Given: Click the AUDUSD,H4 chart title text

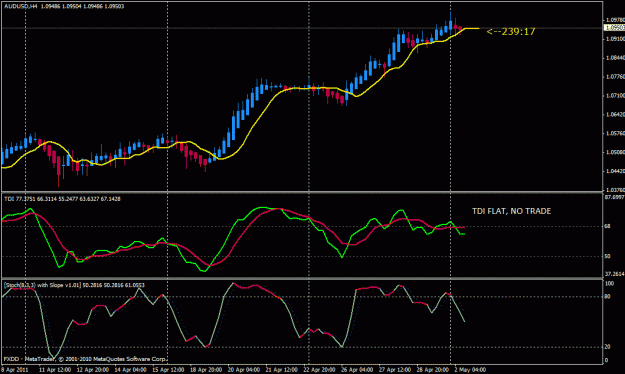Looking at the screenshot, I should pos(64,6).
